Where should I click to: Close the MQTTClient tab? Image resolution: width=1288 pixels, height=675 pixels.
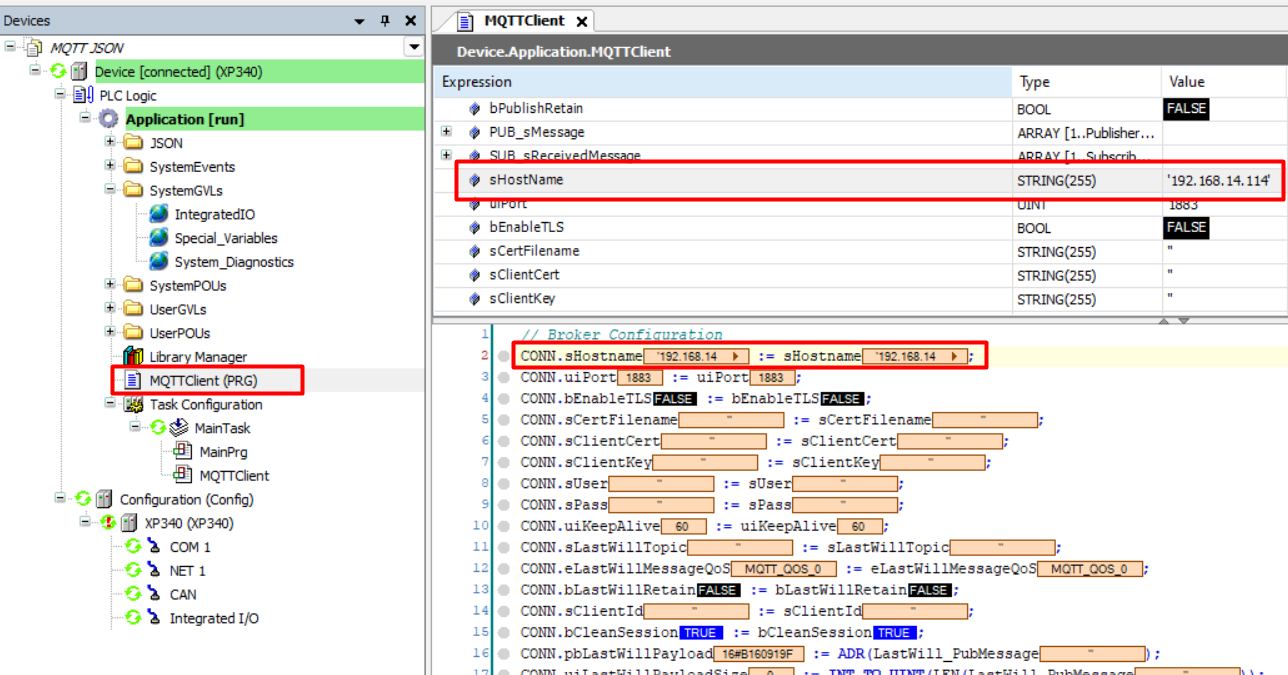pos(582,21)
